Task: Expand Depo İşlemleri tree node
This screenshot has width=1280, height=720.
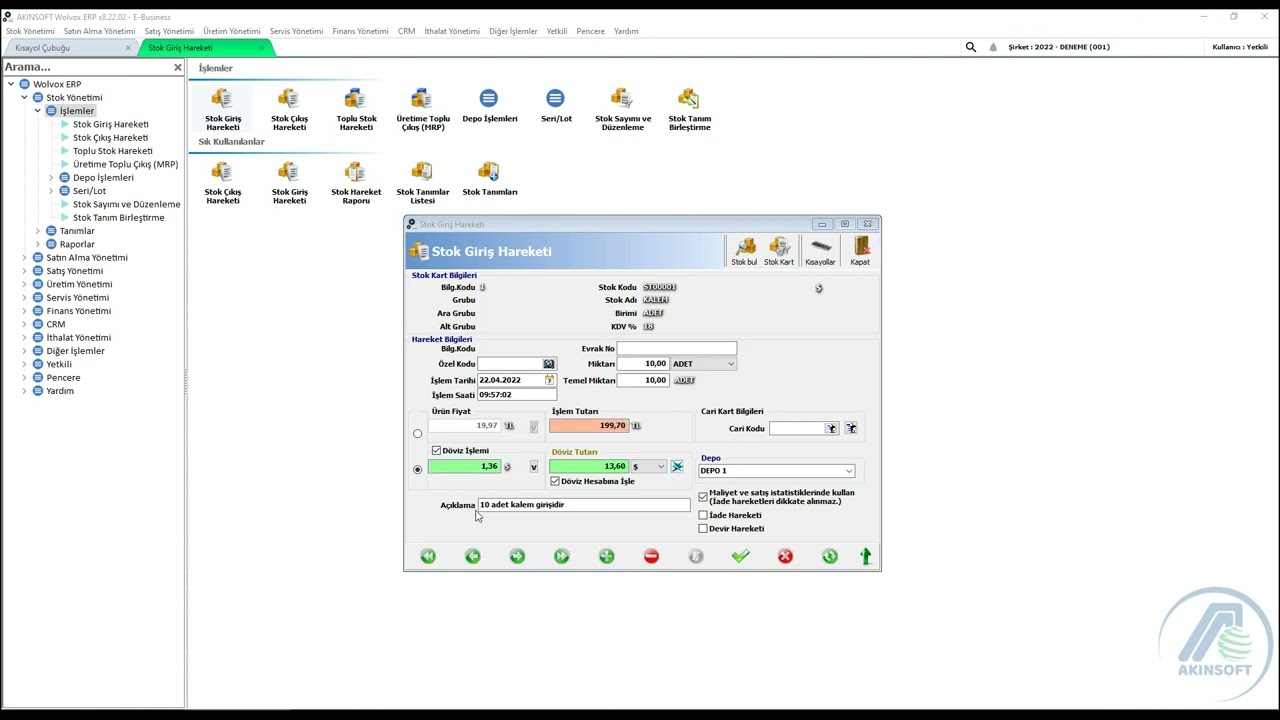Action: [51, 177]
